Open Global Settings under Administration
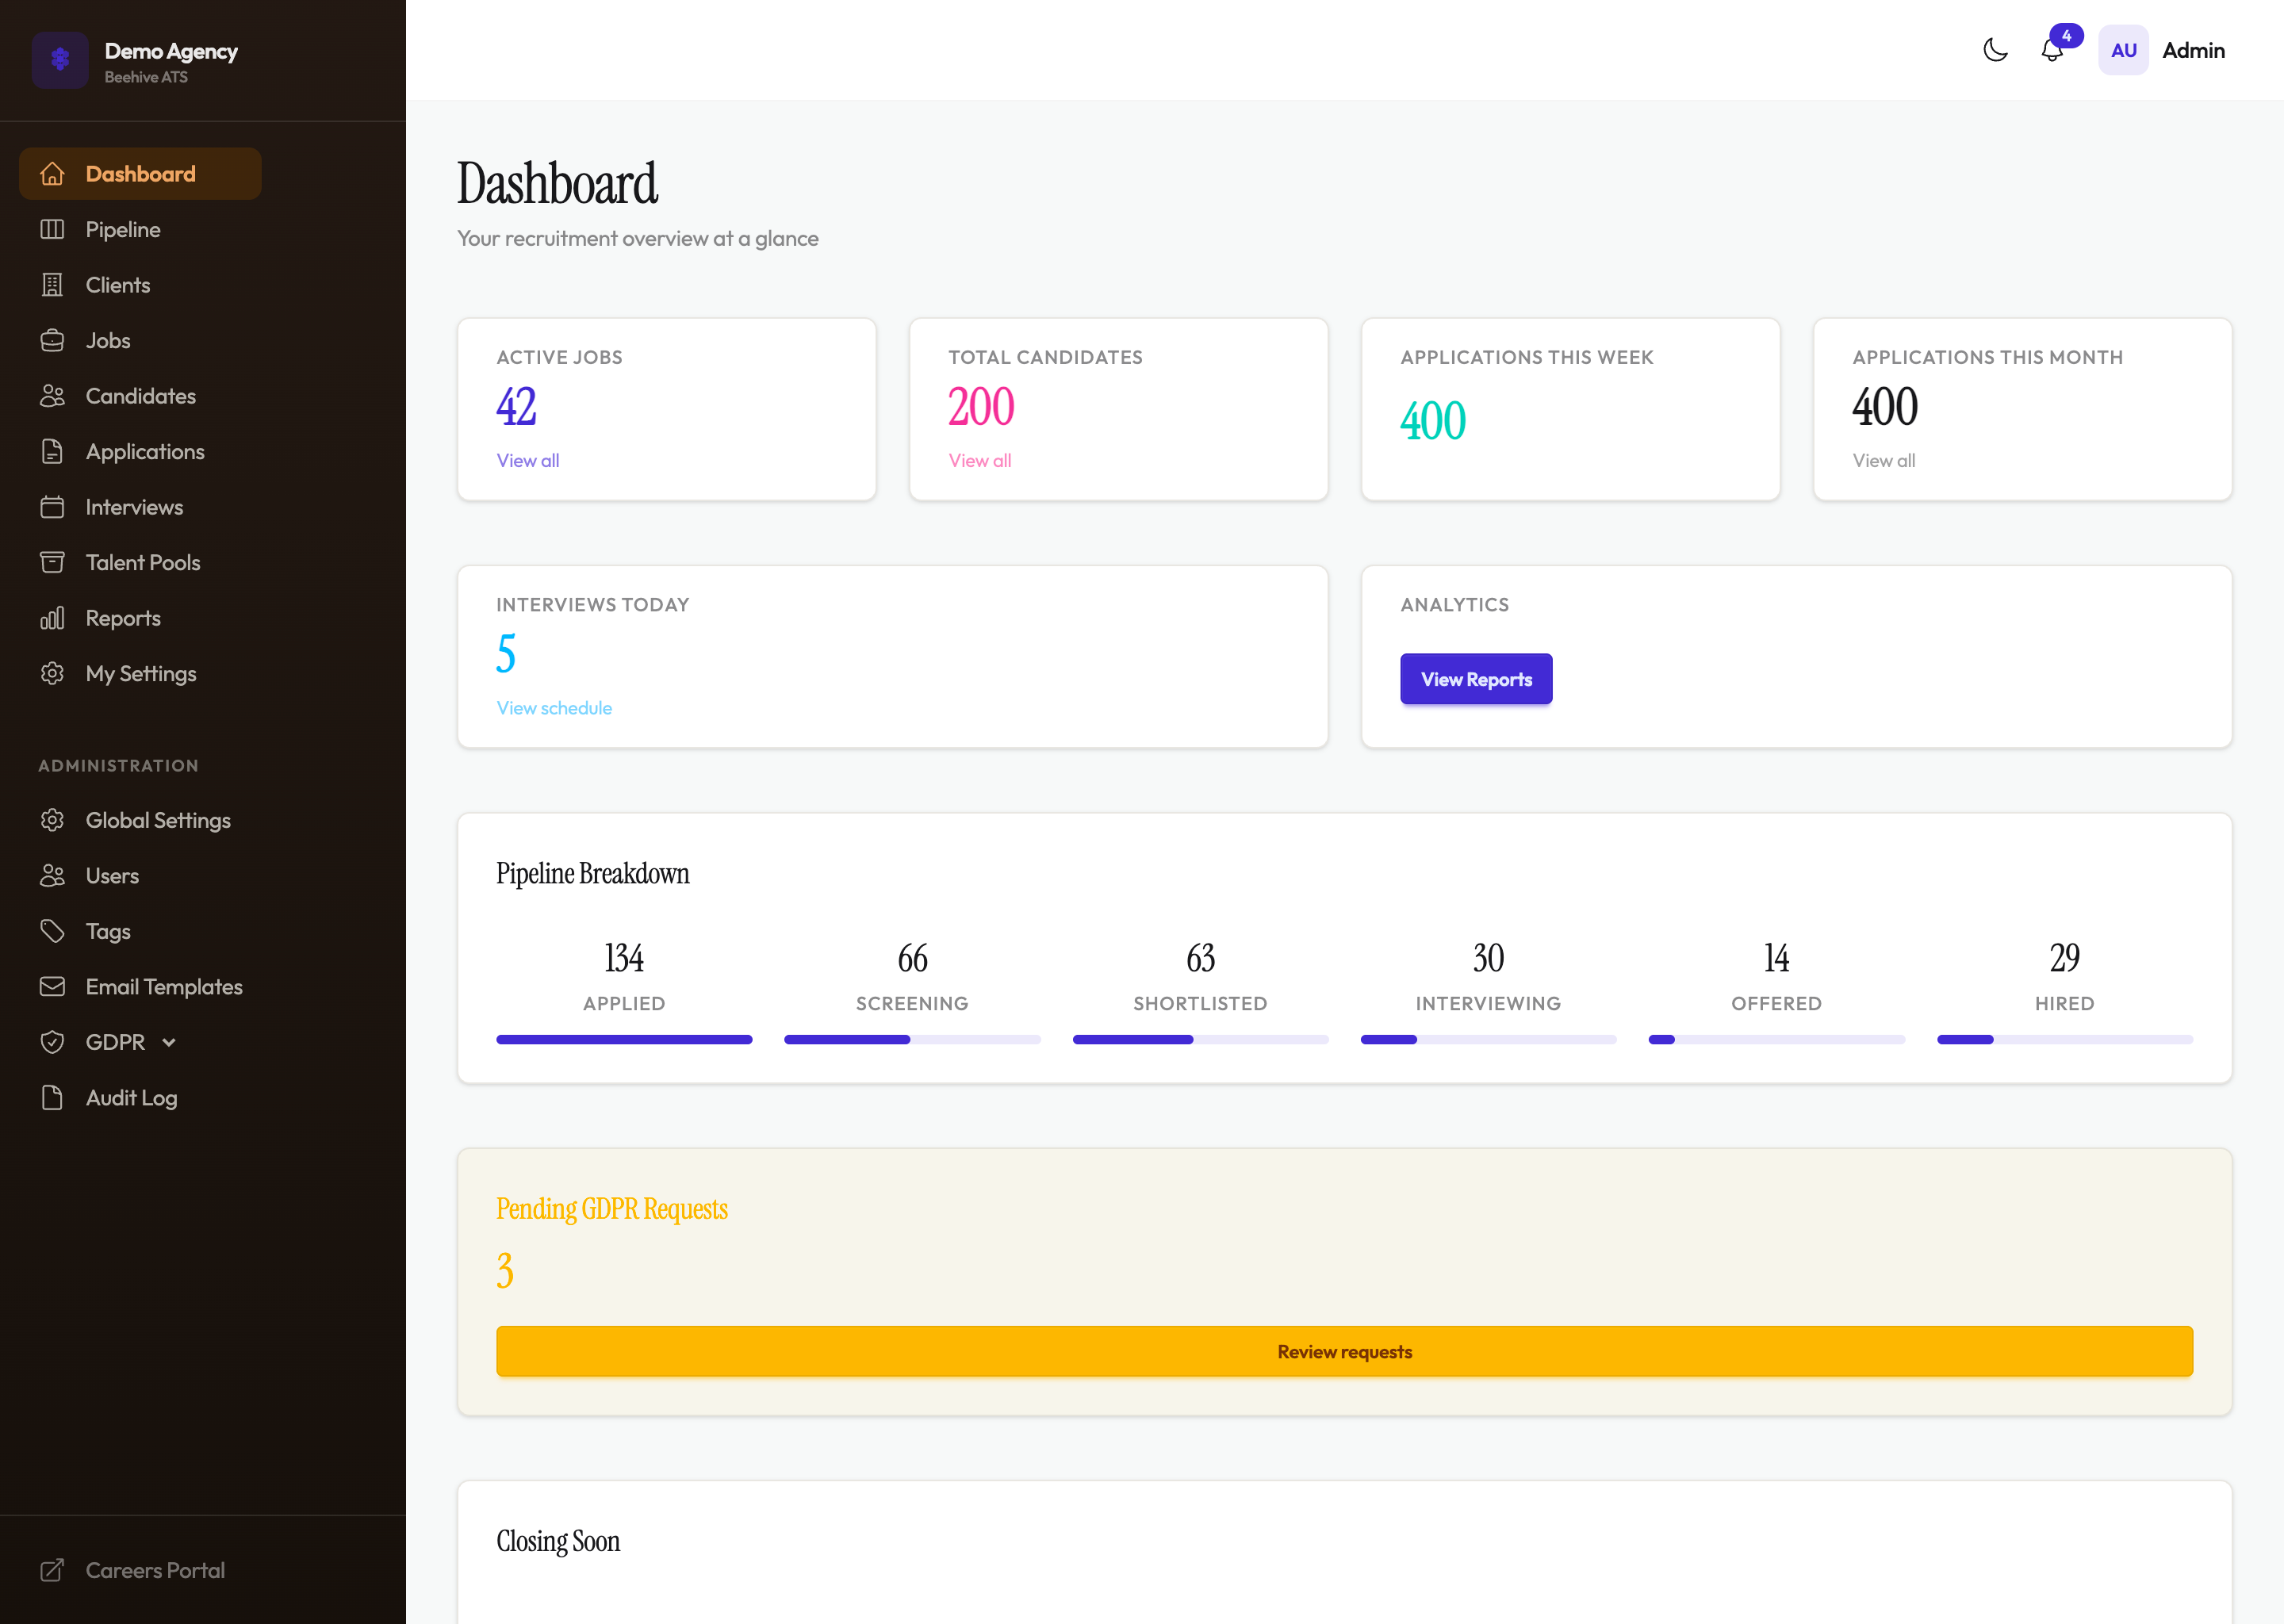Screen dimensions: 2284x1624 tap(157, 820)
